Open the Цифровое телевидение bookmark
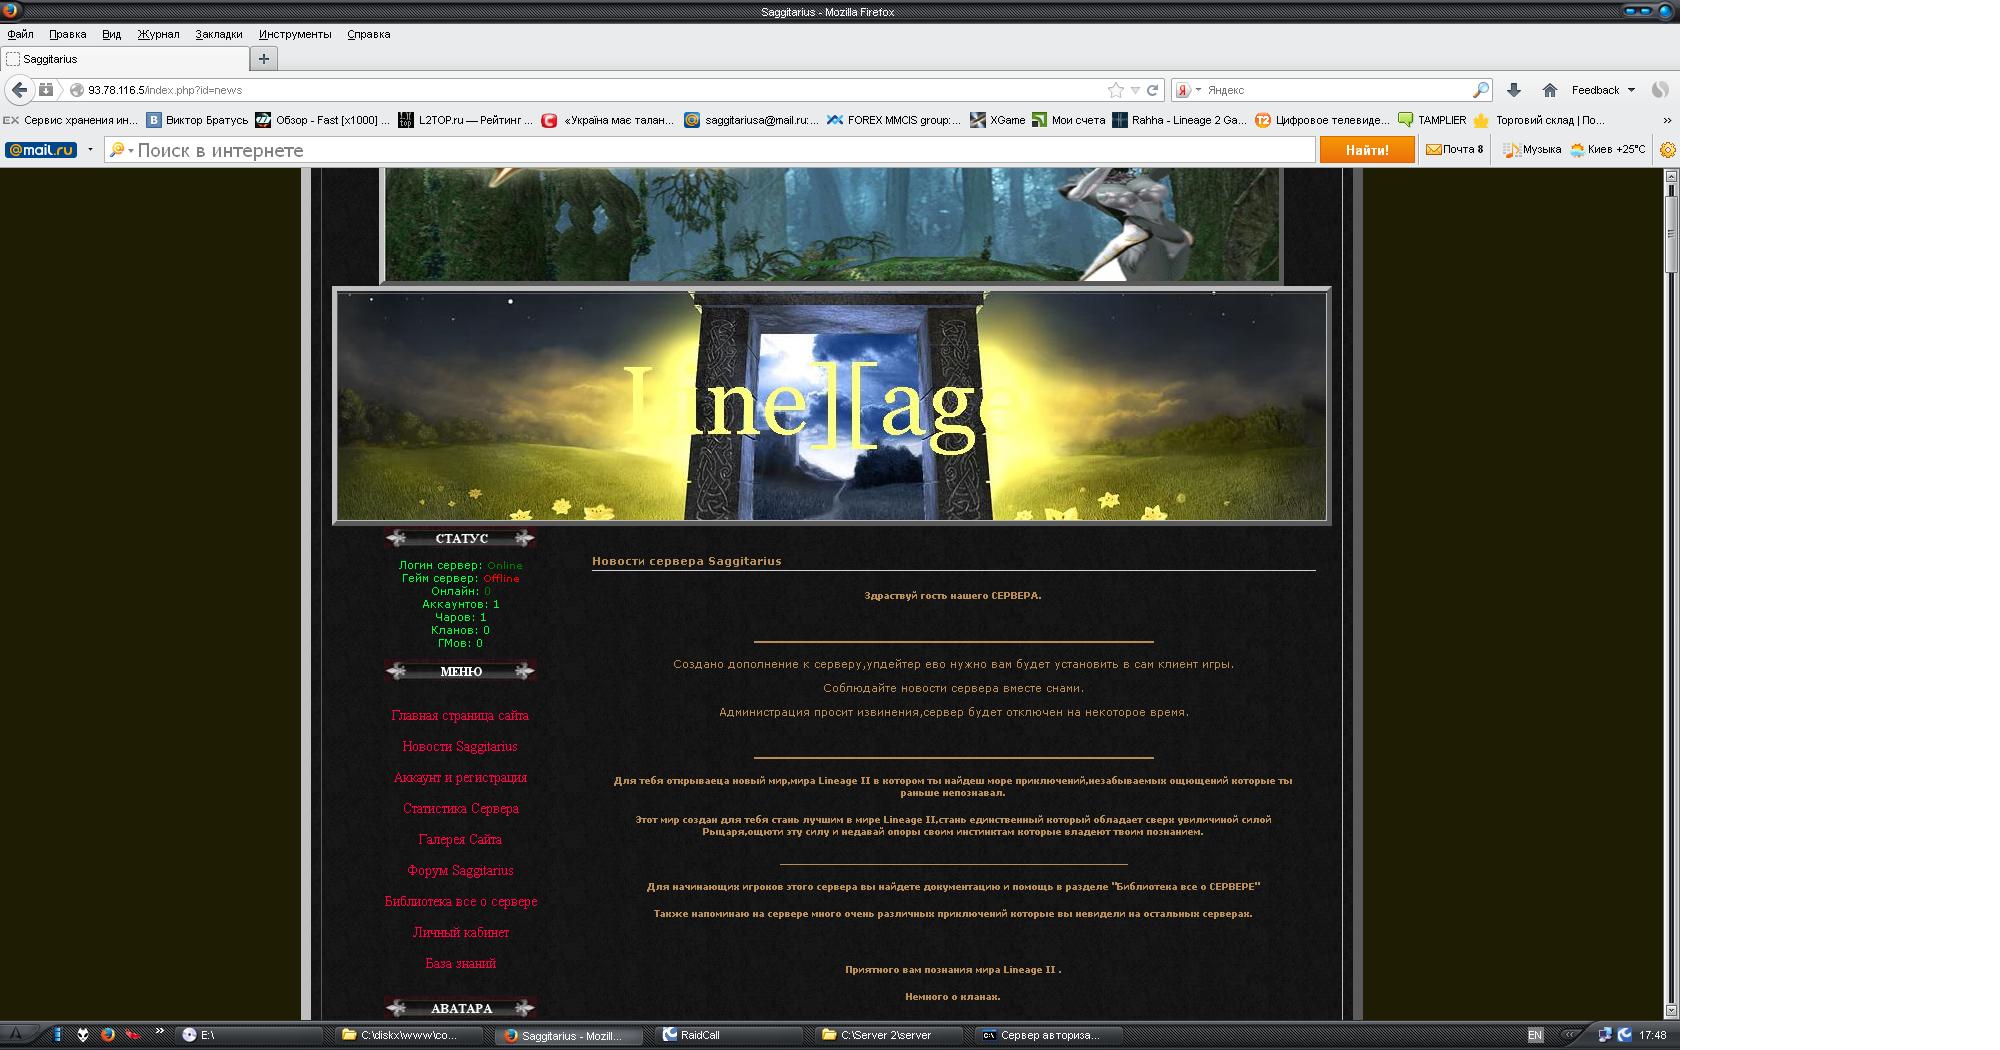This screenshot has width=2000, height=1050. [1322, 120]
